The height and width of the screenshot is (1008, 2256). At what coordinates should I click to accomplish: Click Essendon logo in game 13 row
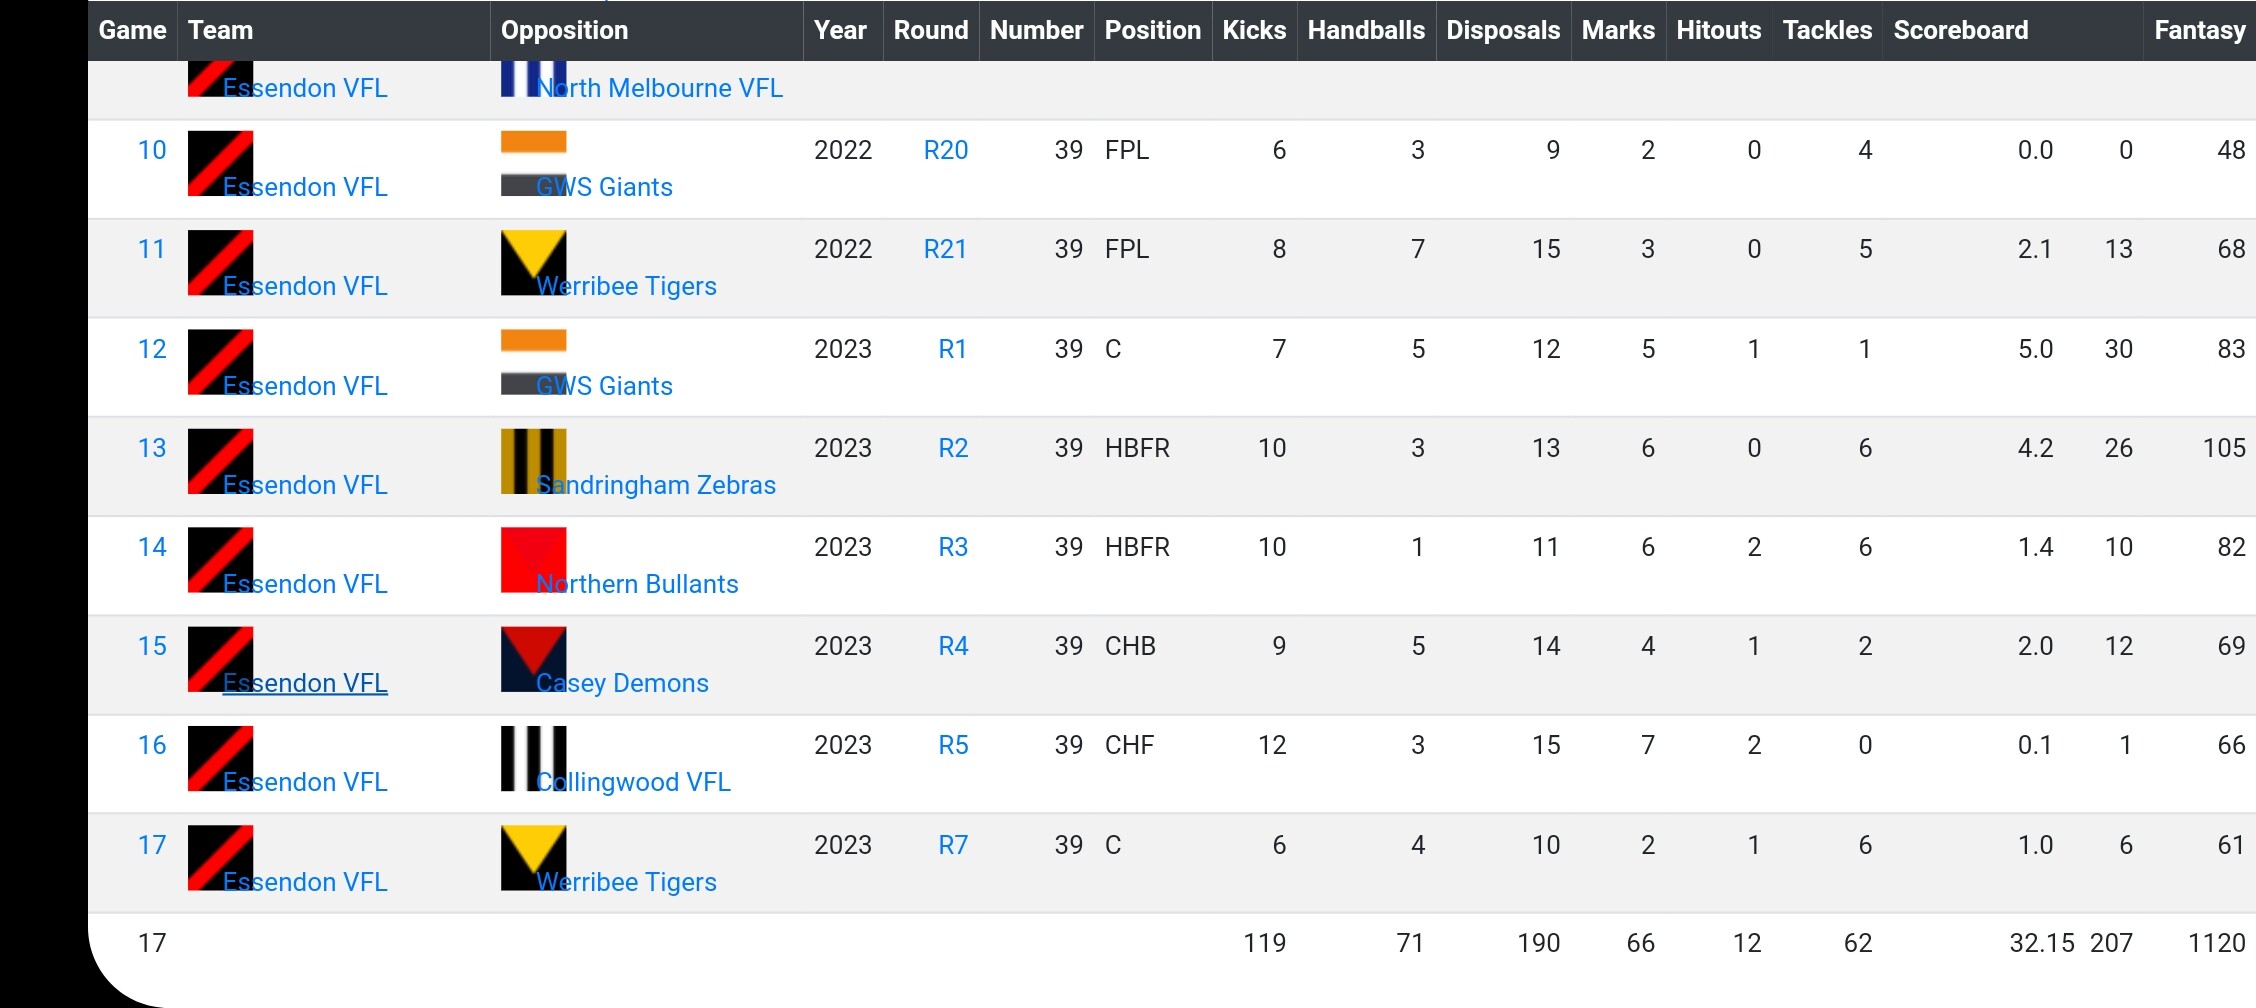coord(220,461)
